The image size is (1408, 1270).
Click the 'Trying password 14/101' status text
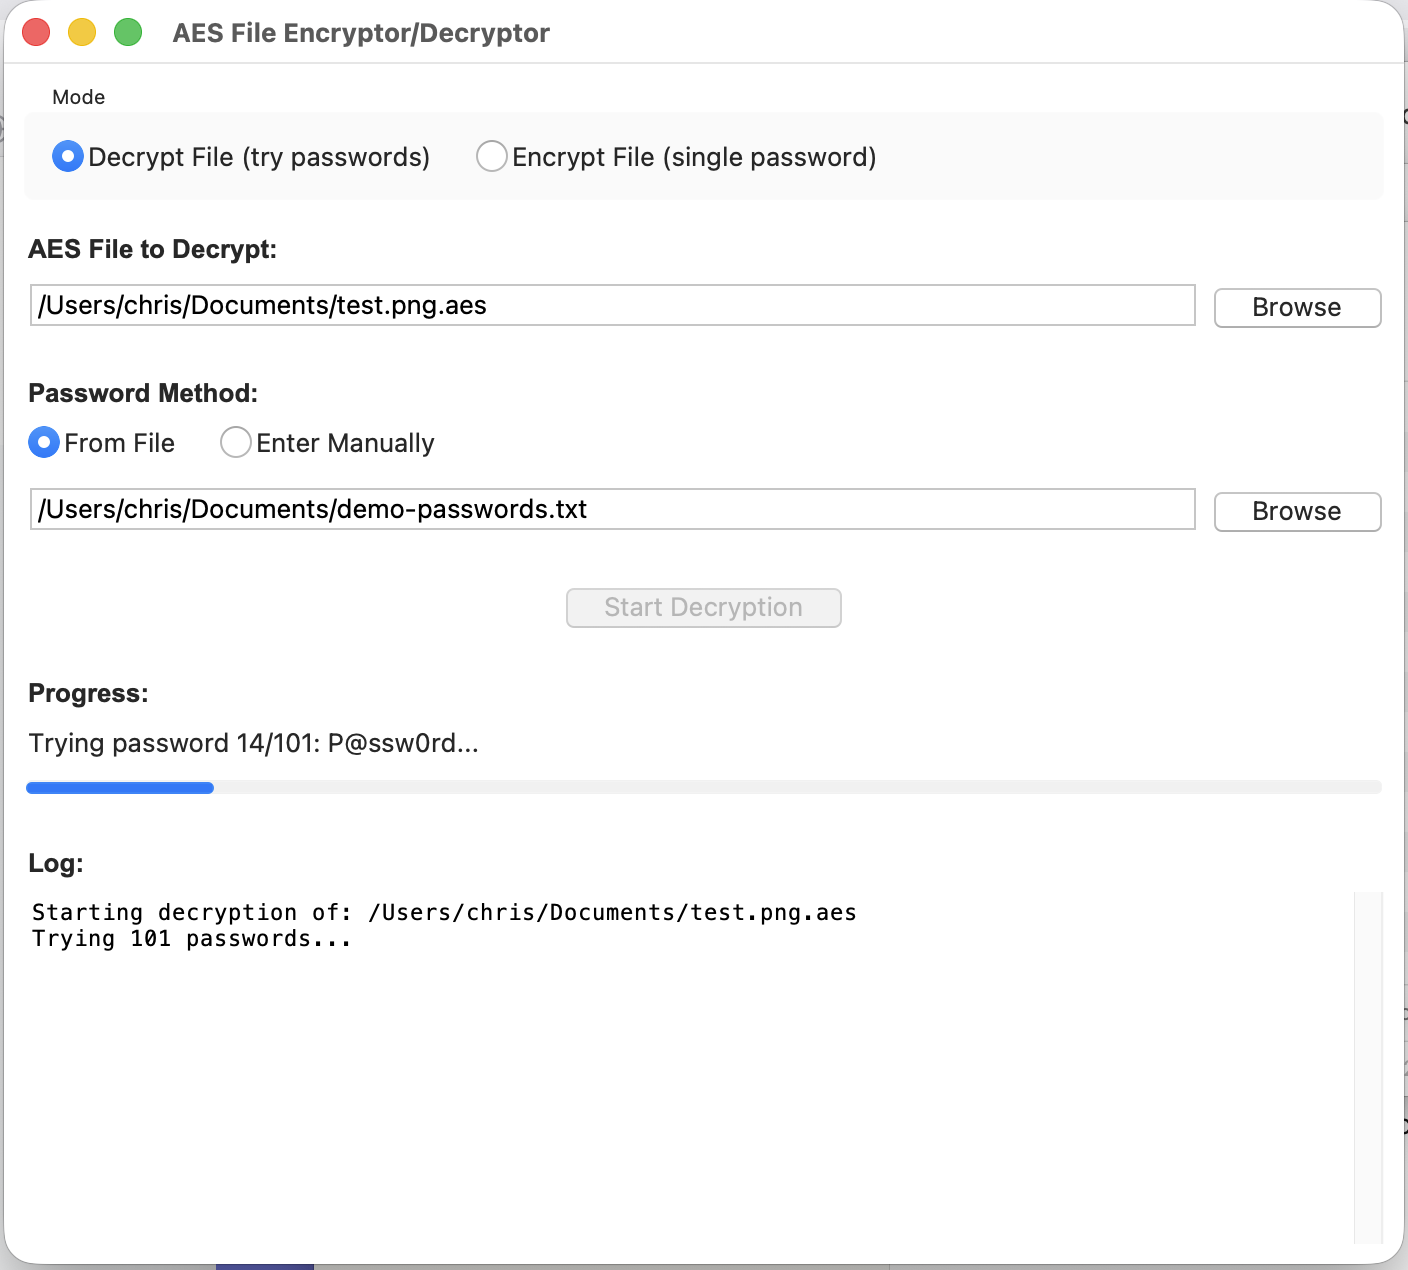pyautogui.click(x=253, y=742)
